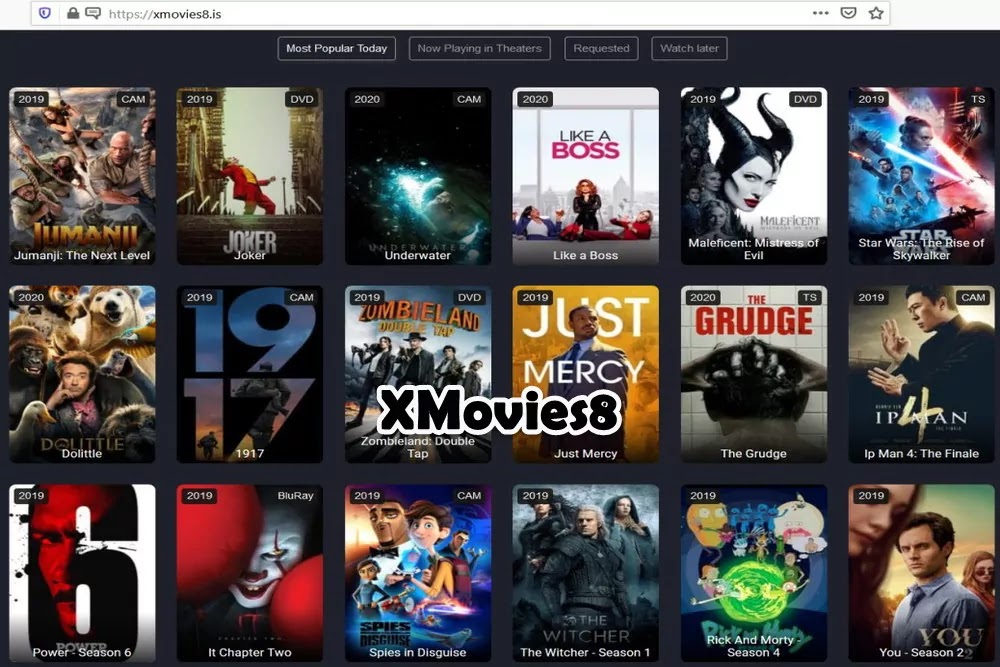Click the DVD badge on Maleficent card
Image resolution: width=1000 pixels, height=667 pixels.
(805, 99)
